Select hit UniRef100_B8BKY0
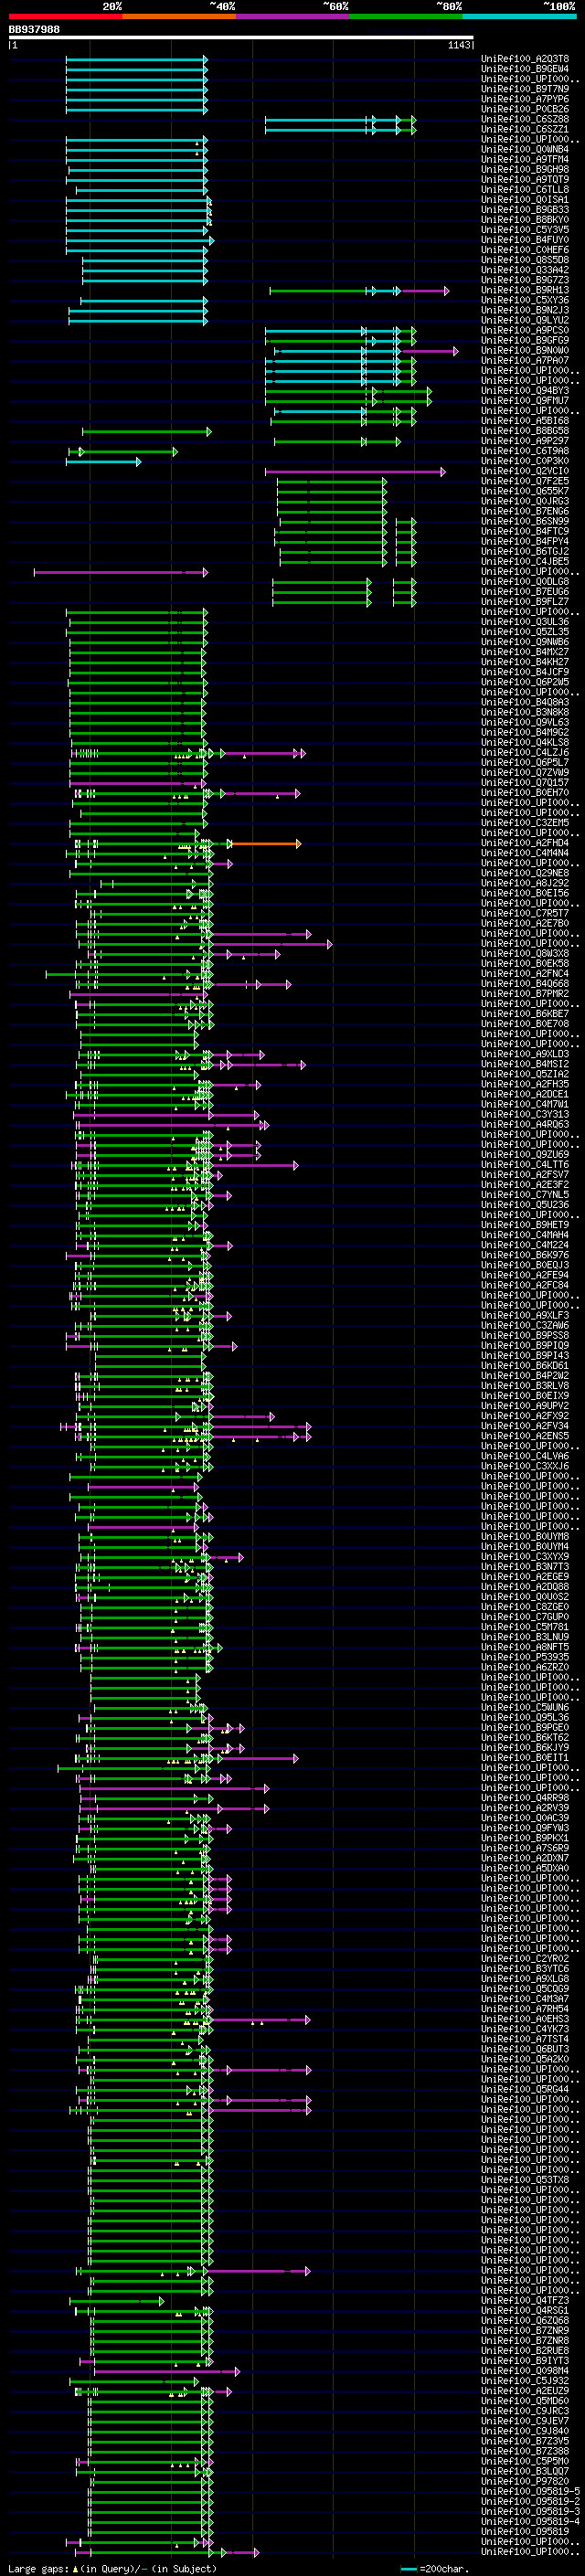Image resolution: width=585 pixels, height=2576 pixels. pos(525,220)
